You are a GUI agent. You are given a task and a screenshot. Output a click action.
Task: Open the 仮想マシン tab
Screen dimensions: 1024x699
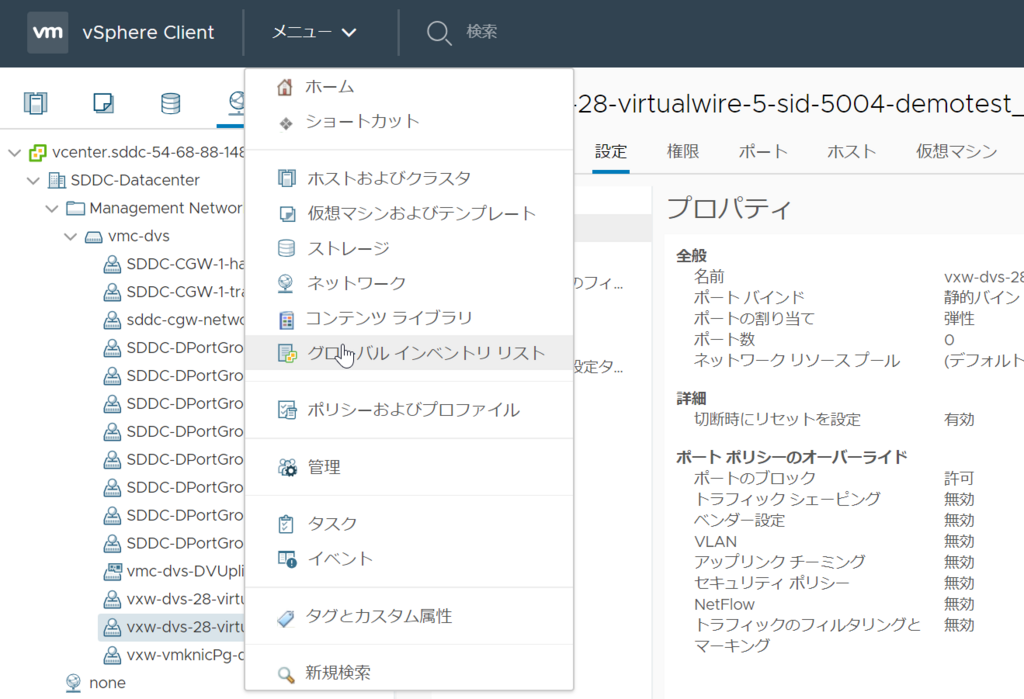[956, 152]
